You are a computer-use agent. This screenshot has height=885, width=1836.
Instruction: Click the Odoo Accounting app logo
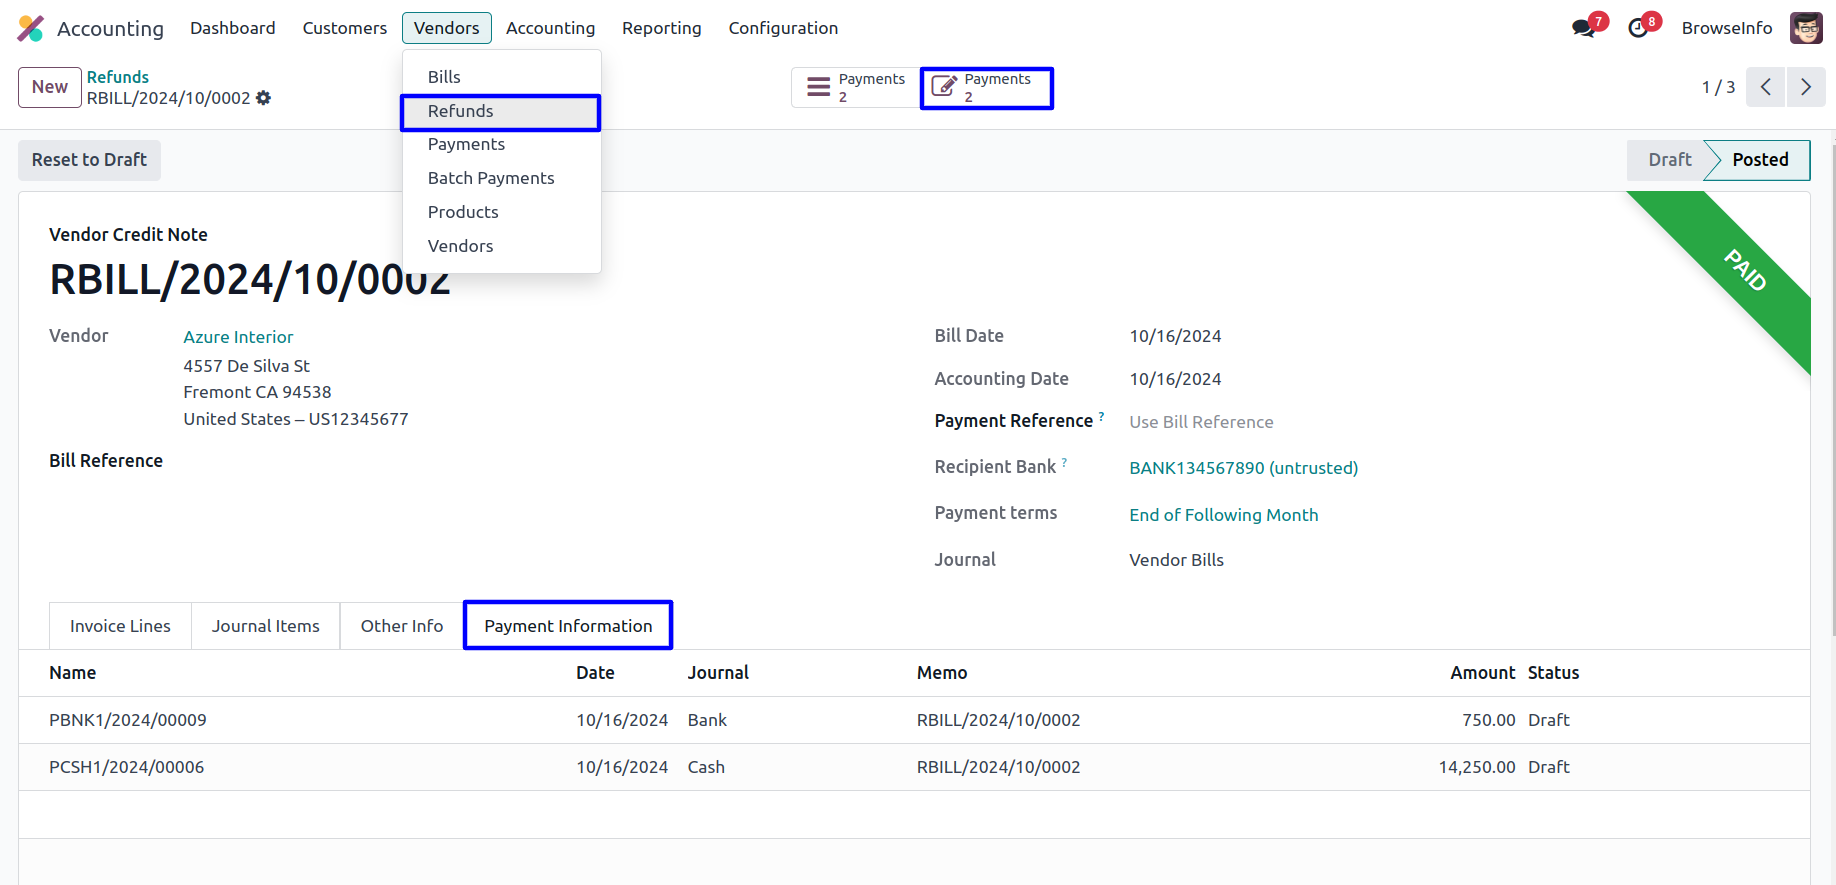pyautogui.click(x=31, y=28)
